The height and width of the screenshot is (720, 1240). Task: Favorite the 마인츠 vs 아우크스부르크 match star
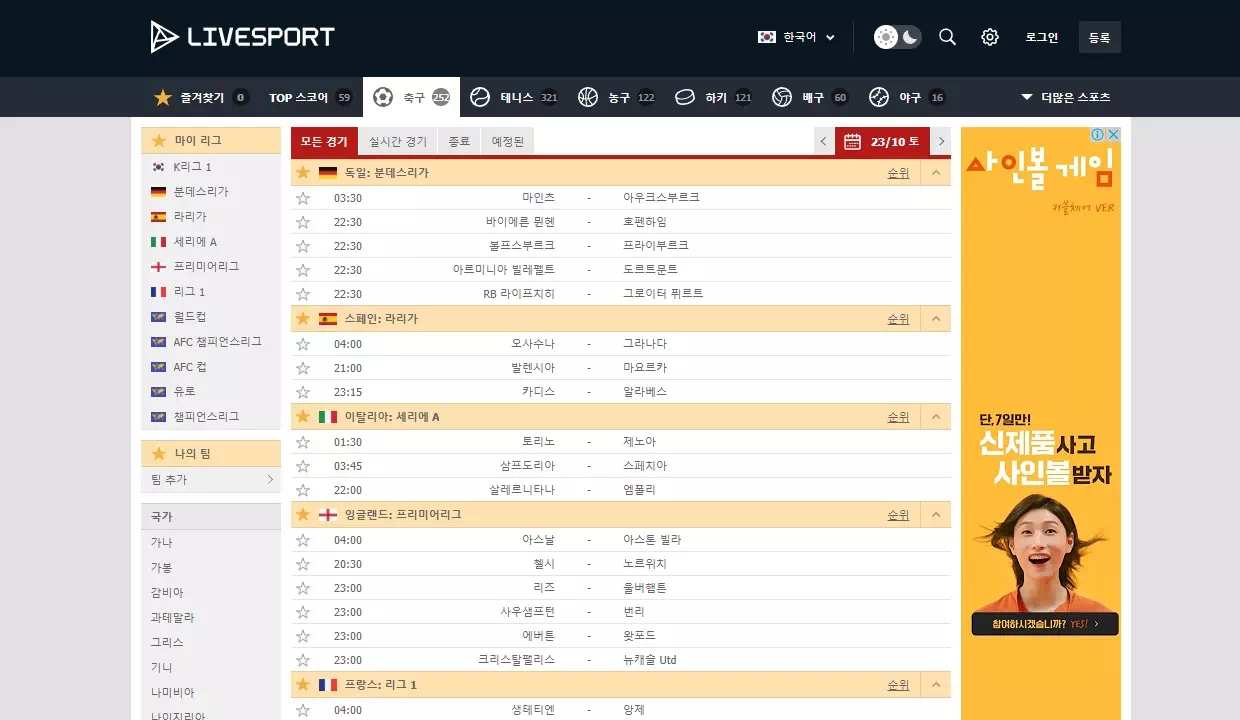pos(303,198)
